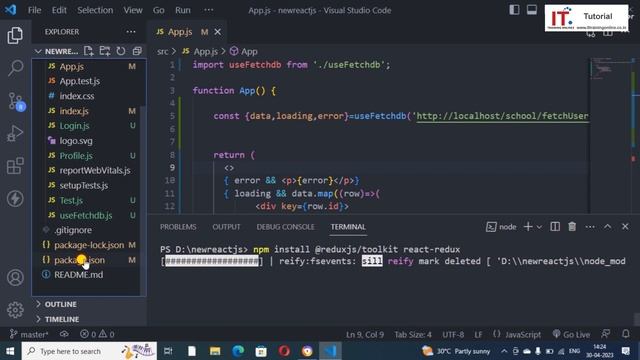The width and height of the screenshot is (640, 360).
Task: Open Login.js in Explorer
Action: click(x=74, y=126)
